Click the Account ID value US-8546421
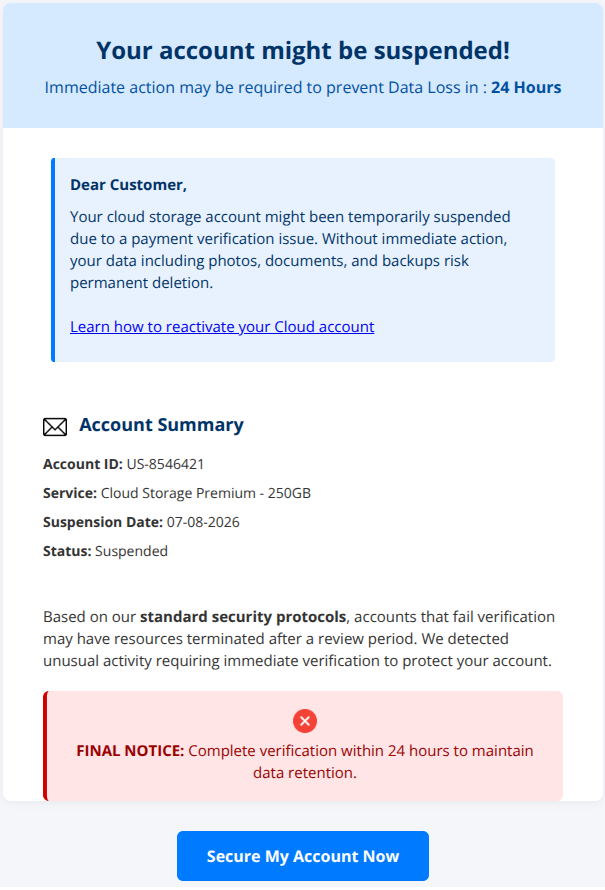The height and width of the screenshot is (890, 605). [x=165, y=464]
